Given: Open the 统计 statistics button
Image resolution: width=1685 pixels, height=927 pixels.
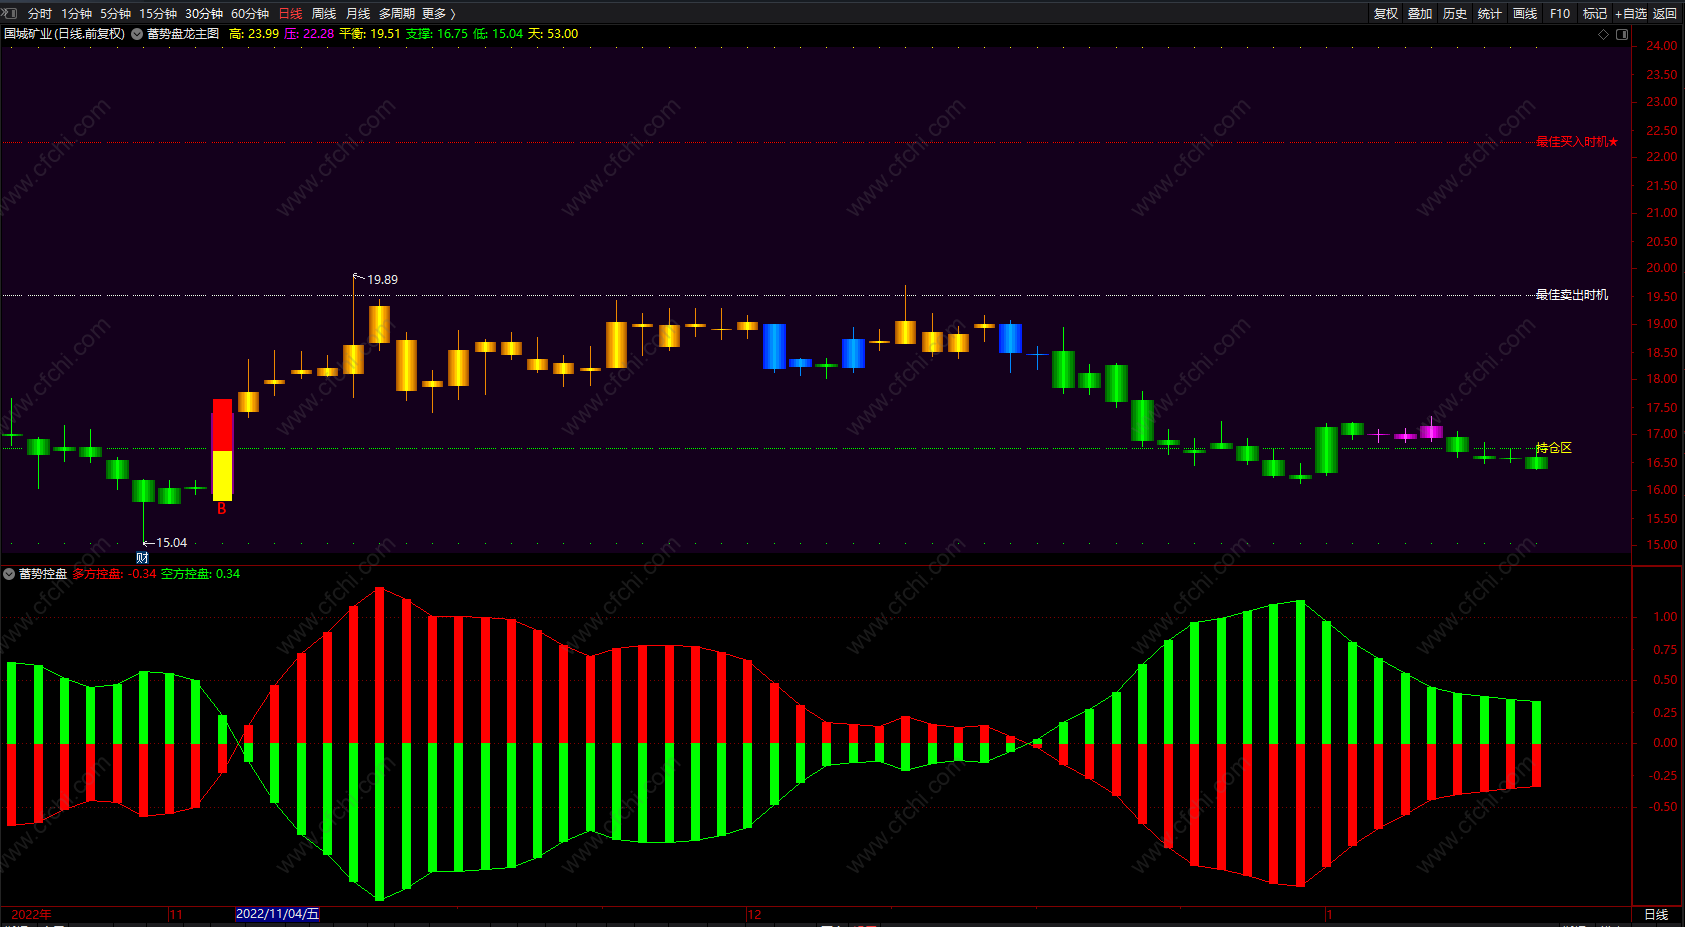Looking at the screenshot, I should tap(1490, 14).
